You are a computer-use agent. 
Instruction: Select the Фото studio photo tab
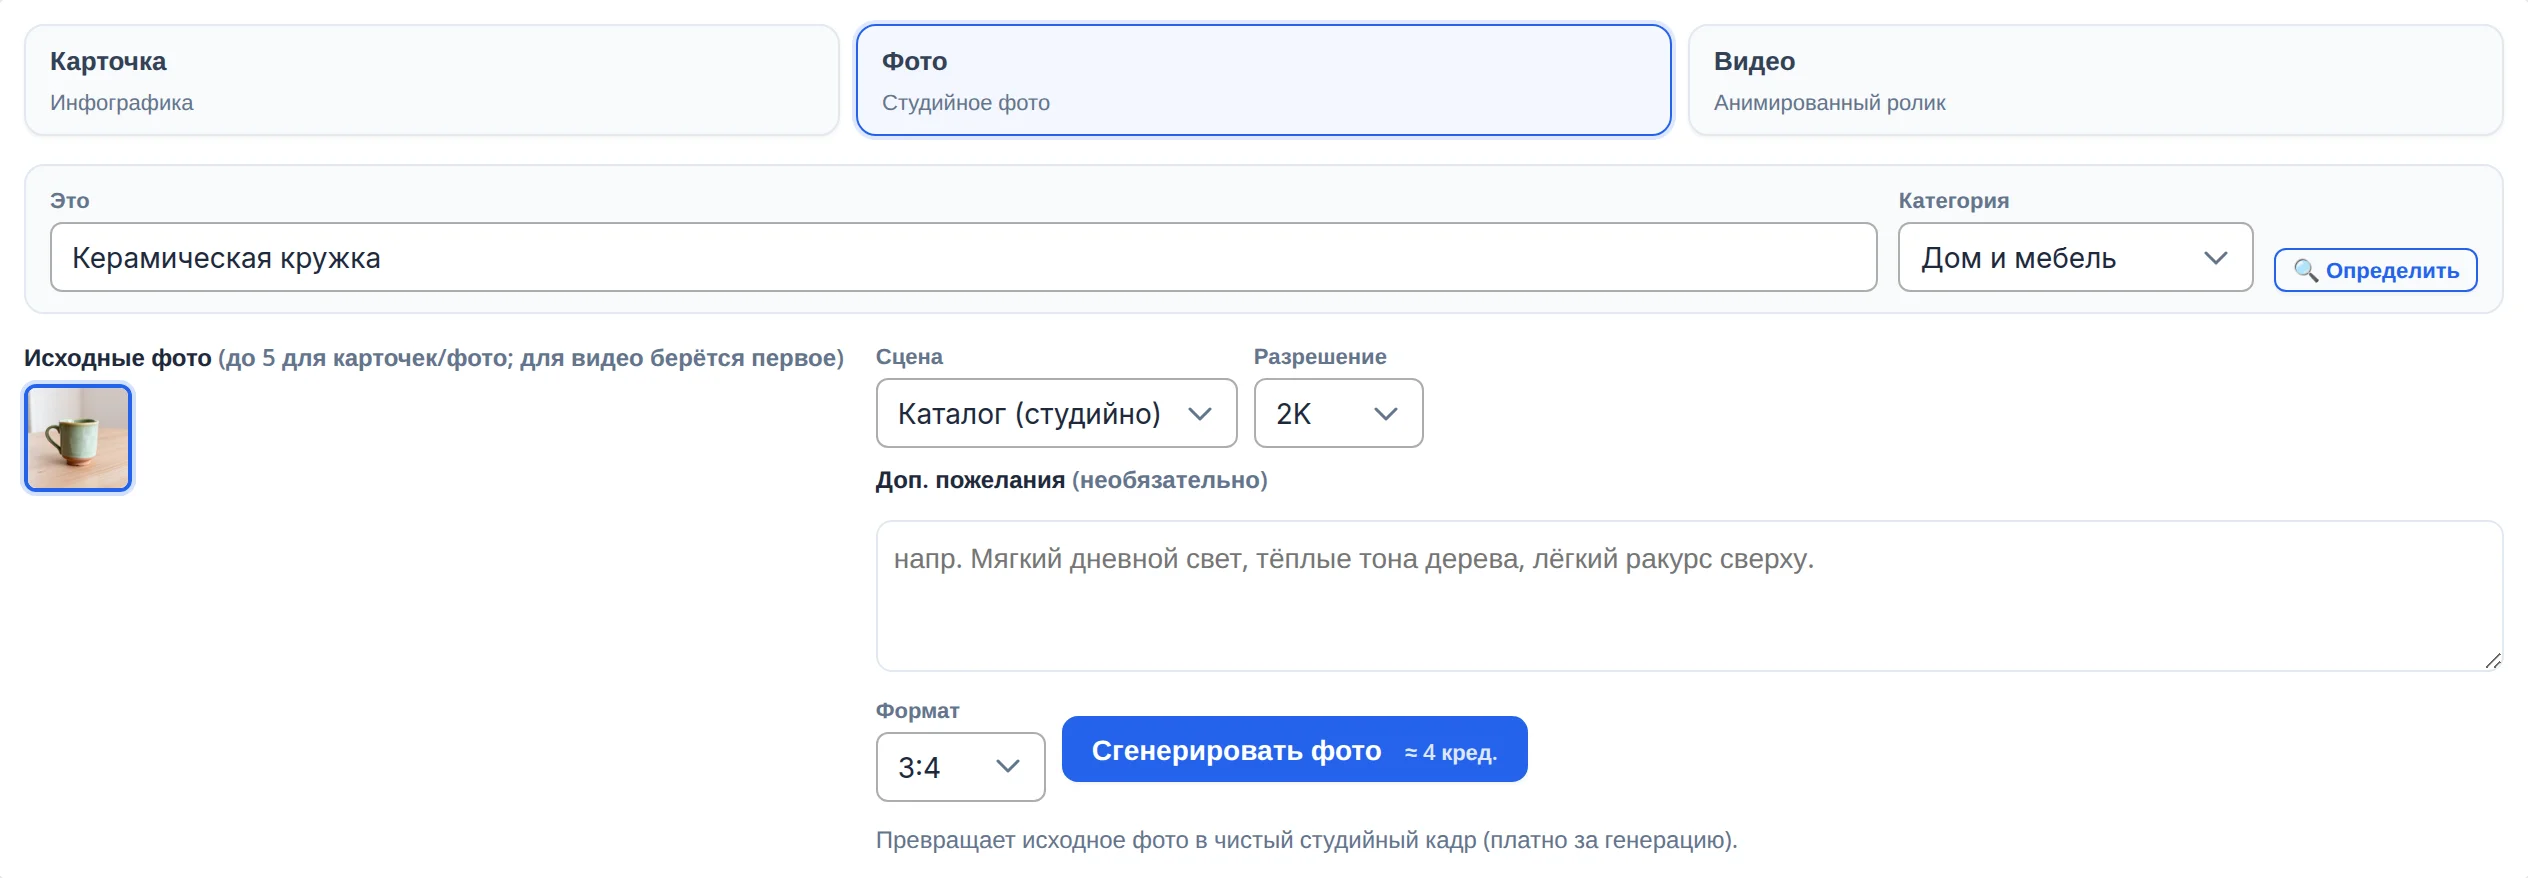point(1263,80)
